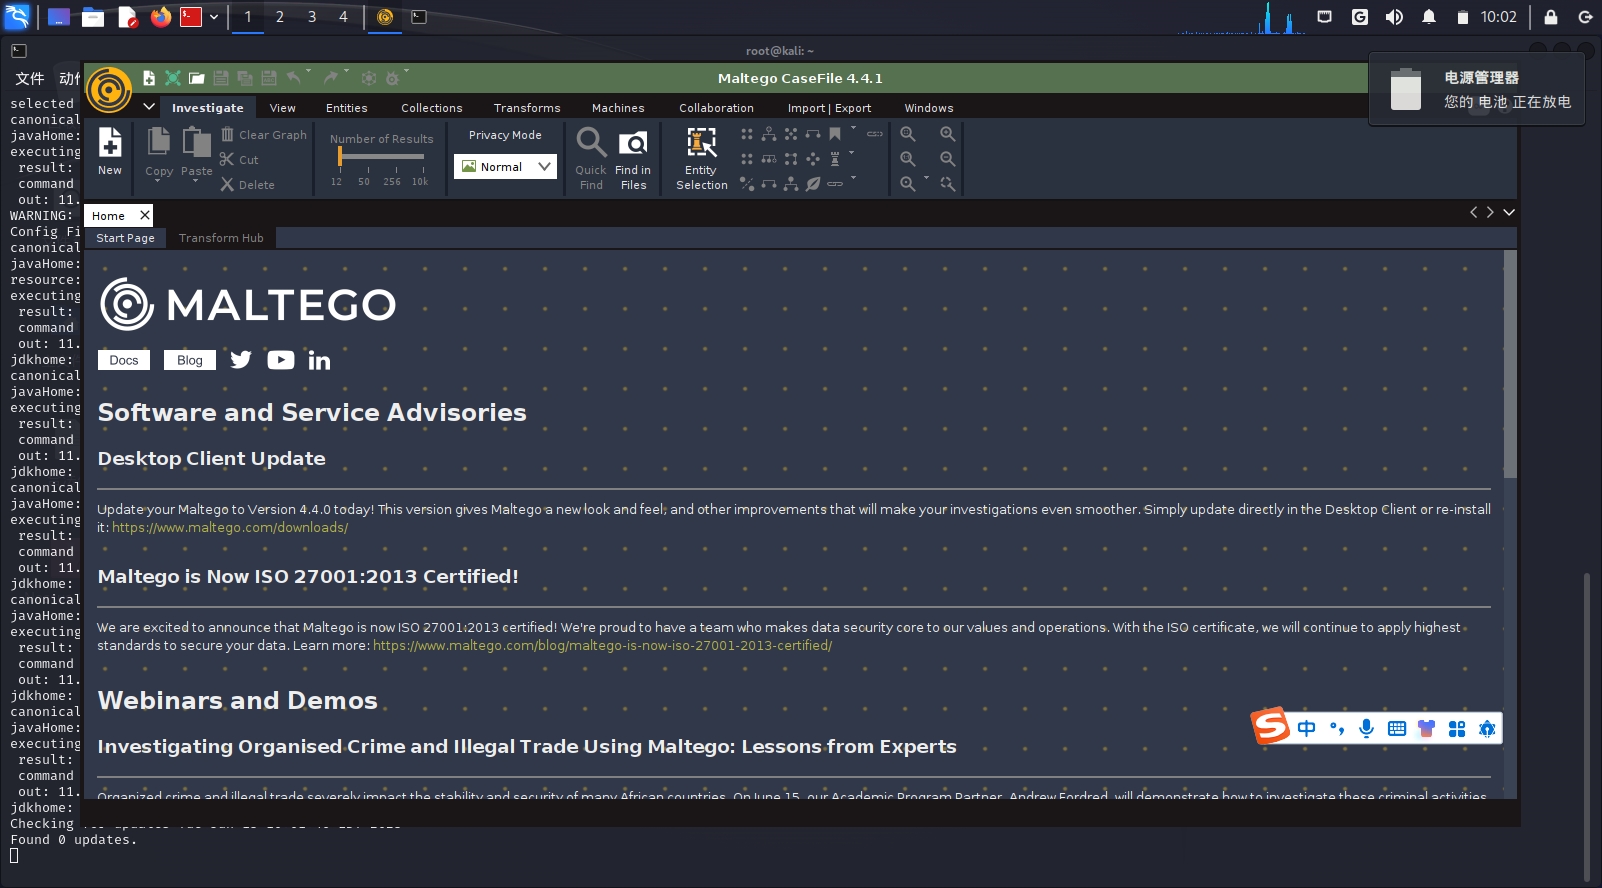Toggle voice input microphone in Sogou bar
Screen dimensions: 1602x888
click(1367, 728)
